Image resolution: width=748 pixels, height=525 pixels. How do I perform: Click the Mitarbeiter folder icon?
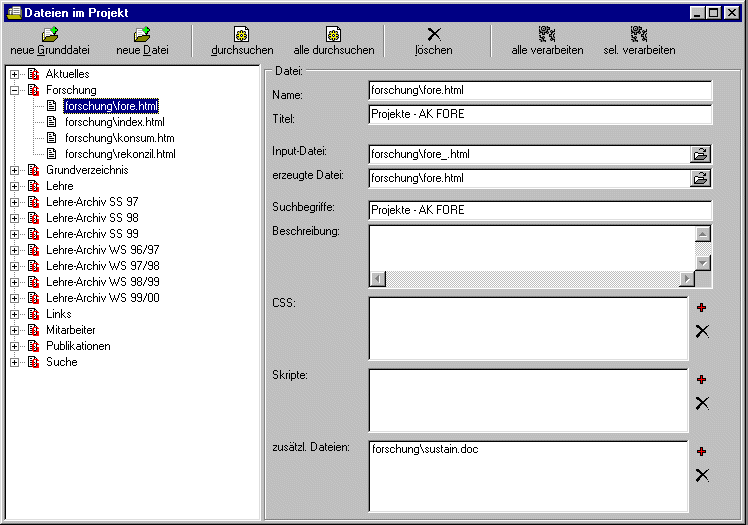33,330
